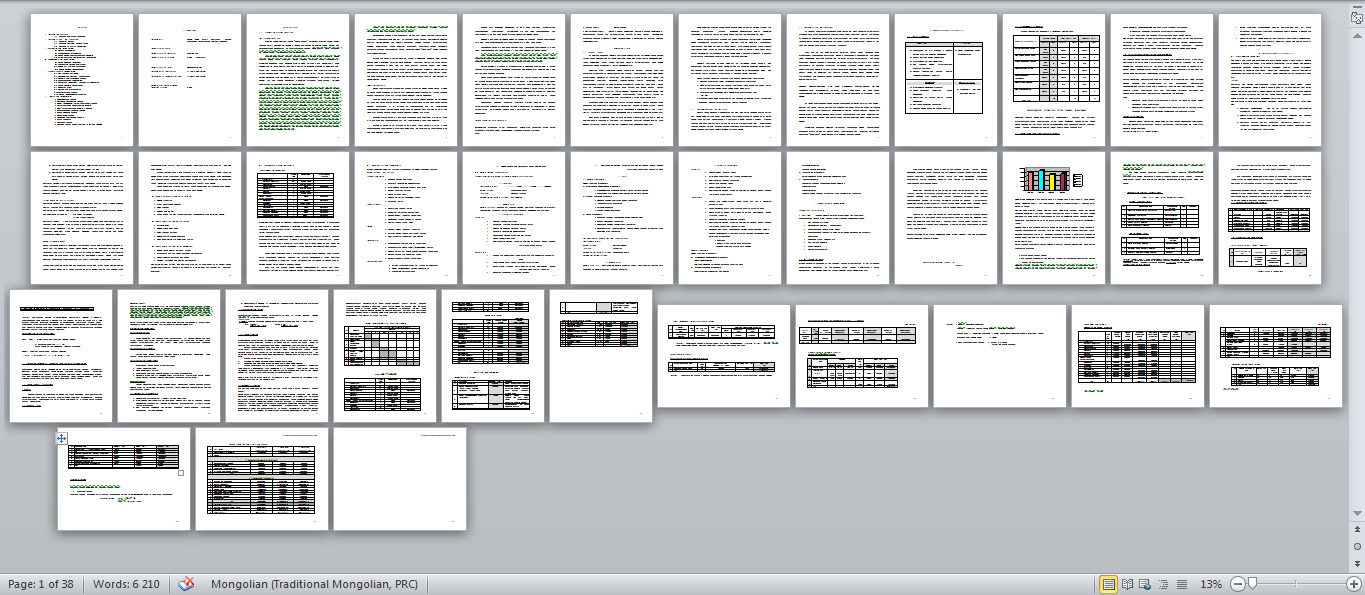The height and width of the screenshot is (595, 1365).
Task: Click the proofing errors book icon
Action: pyautogui.click(x=186, y=584)
